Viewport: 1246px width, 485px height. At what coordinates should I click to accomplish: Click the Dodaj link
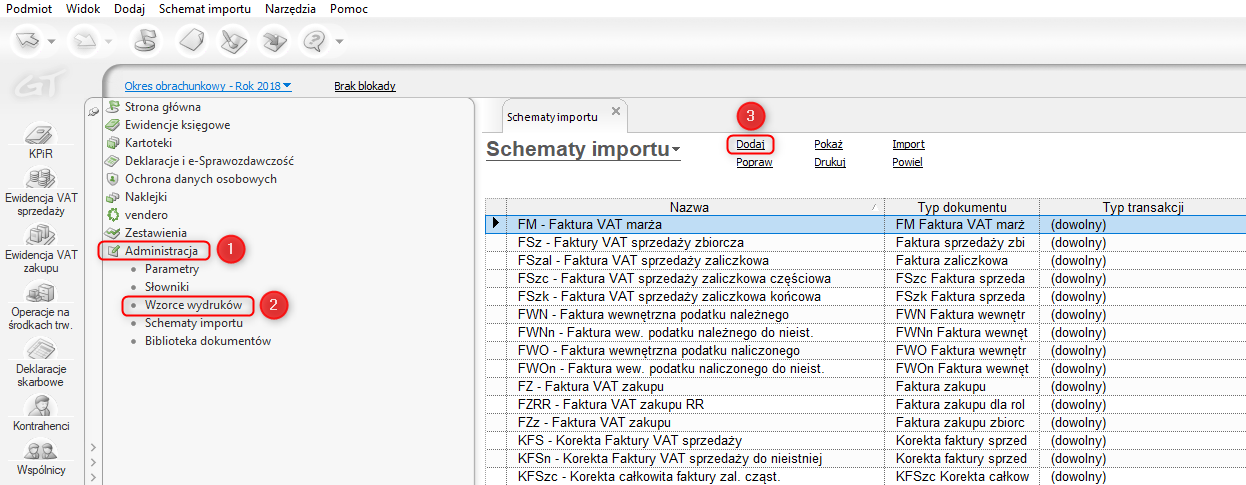click(750, 144)
